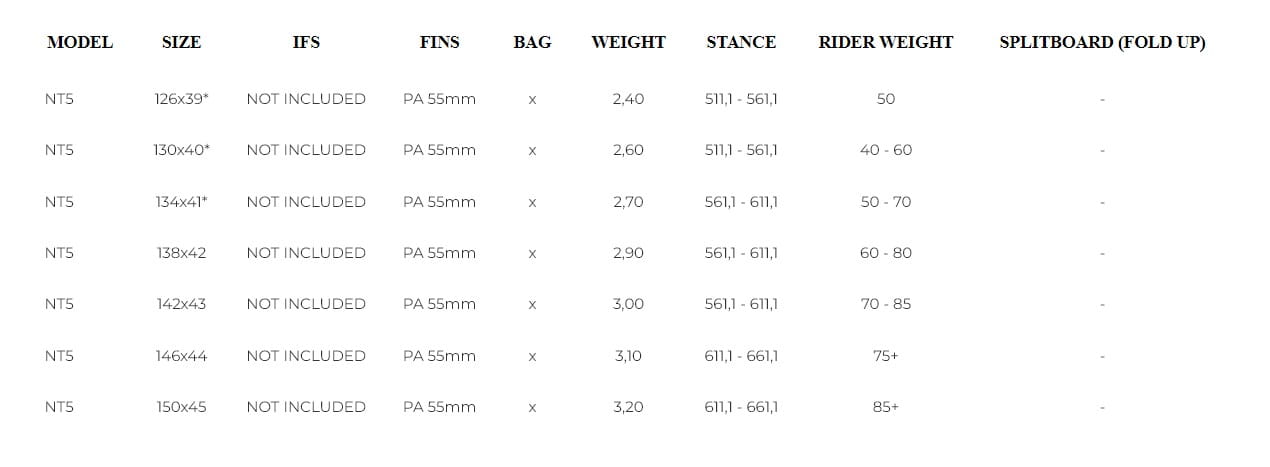This screenshot has width=1270, height=467.
Task: Click the 150x45 size cell
Action: click(x=181, y=407)
